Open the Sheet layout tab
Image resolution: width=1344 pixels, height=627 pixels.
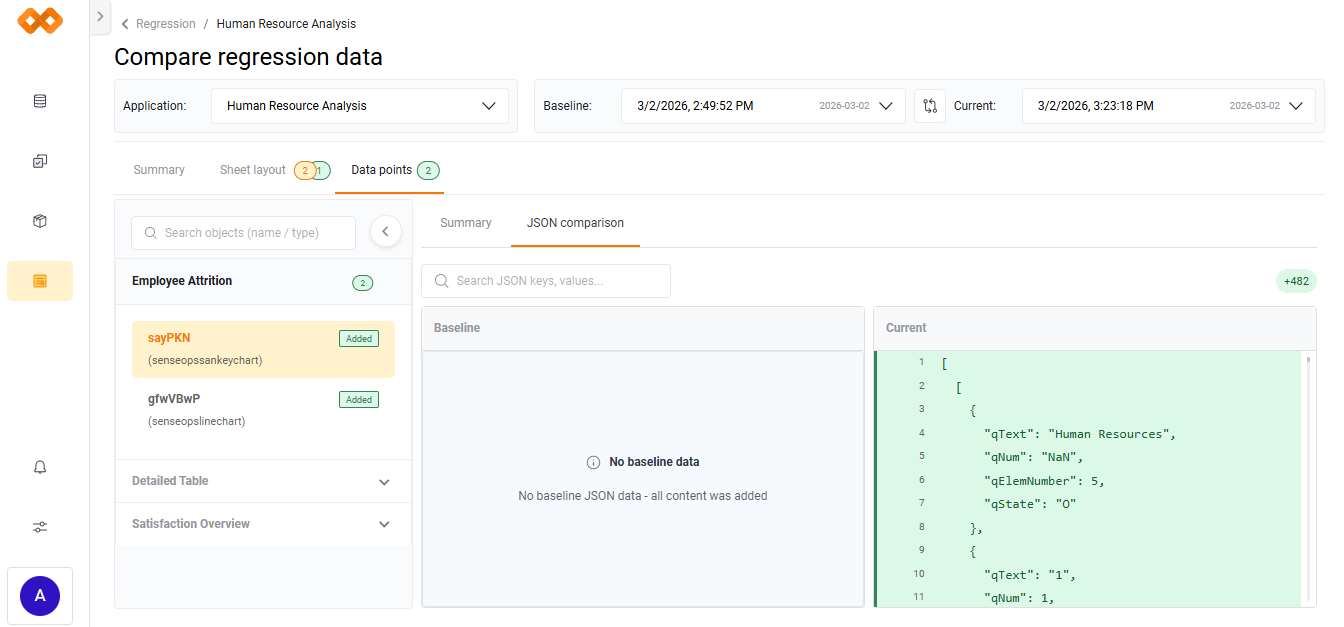pyautogui.click(x=253, y=170)
